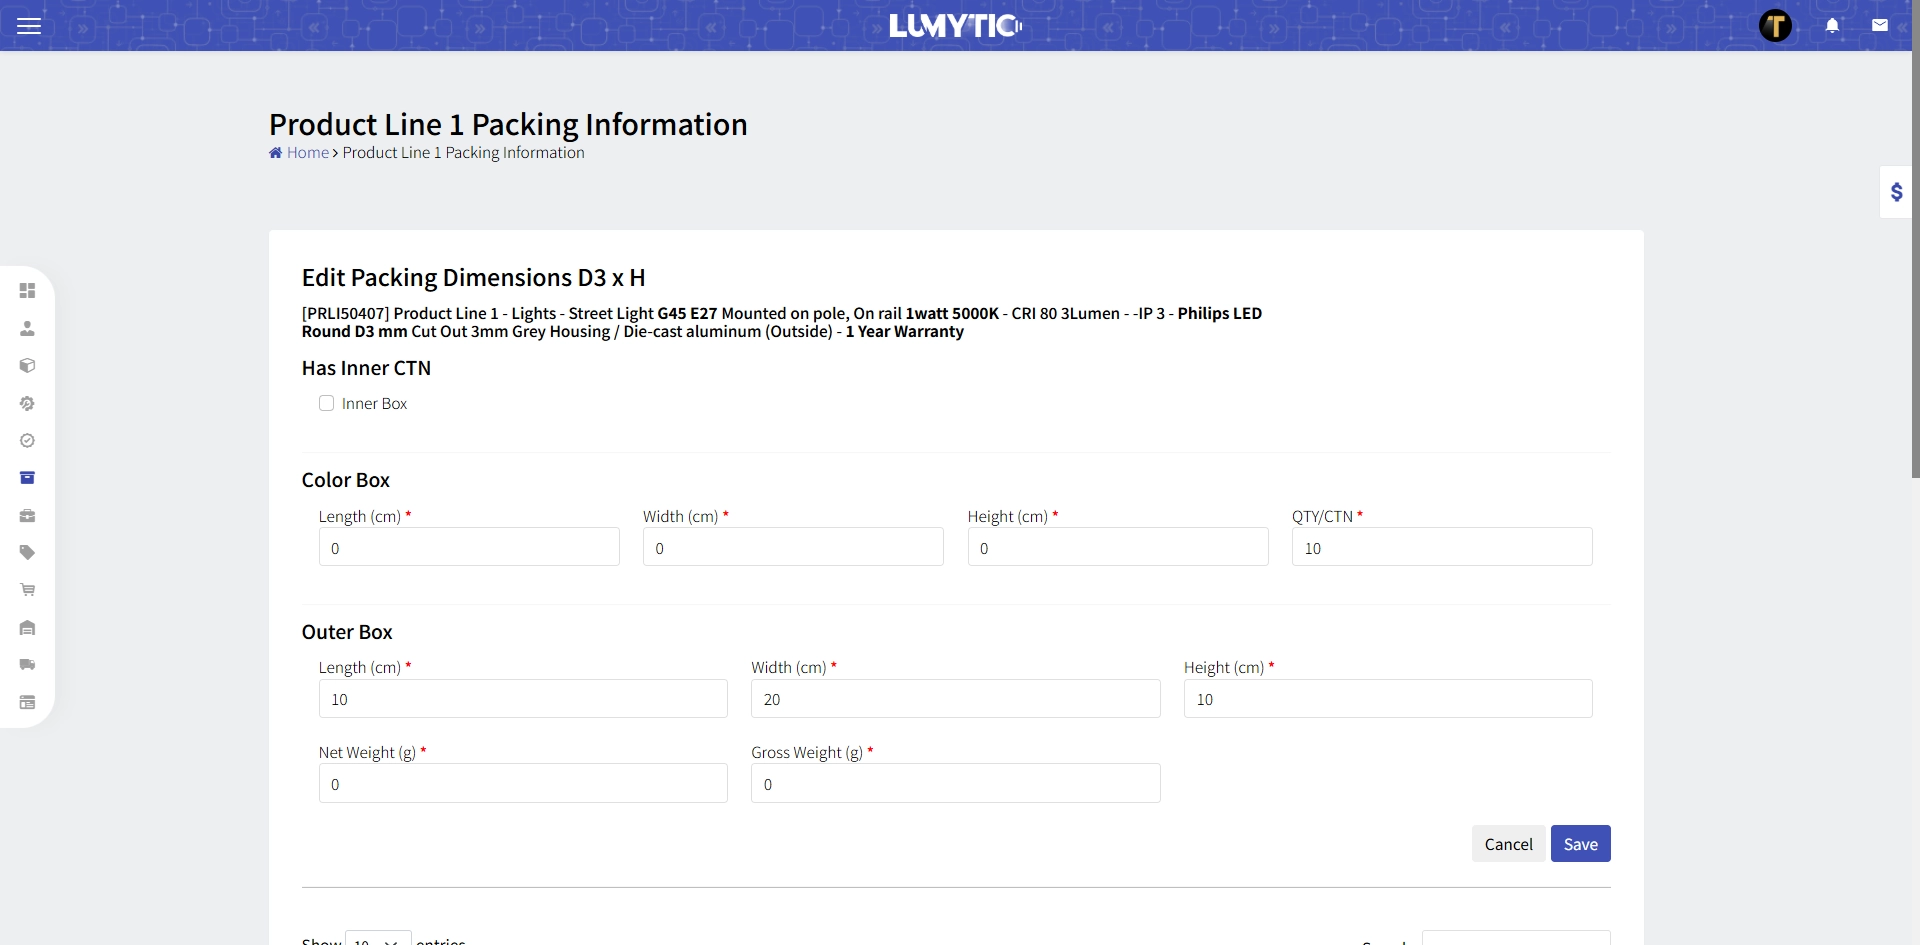Viewport: 1920px width, 945px height.
Task: Expand the Show entries dropdown
Action: click(x=378, y=938)
